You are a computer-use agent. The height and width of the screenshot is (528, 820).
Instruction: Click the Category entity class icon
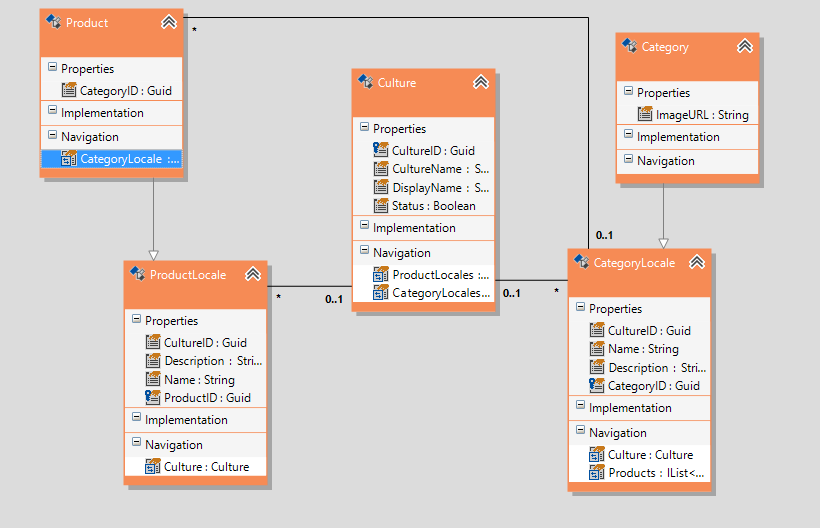point(629,46)
